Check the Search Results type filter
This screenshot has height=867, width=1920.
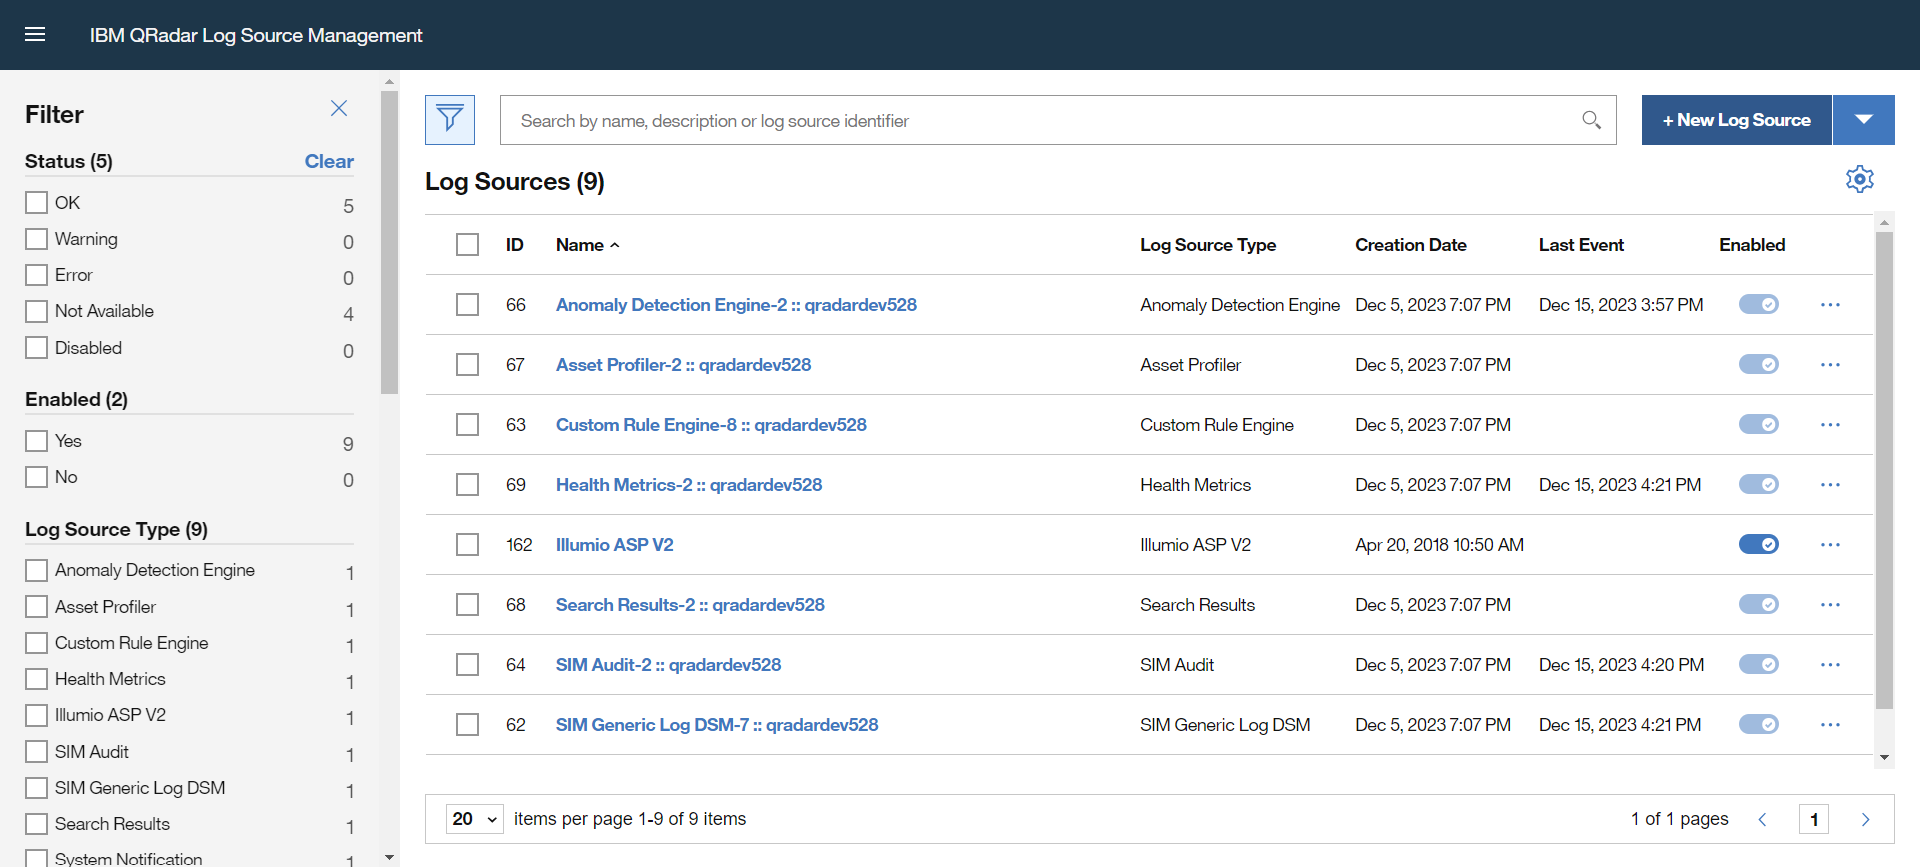[x=36, y=824]
